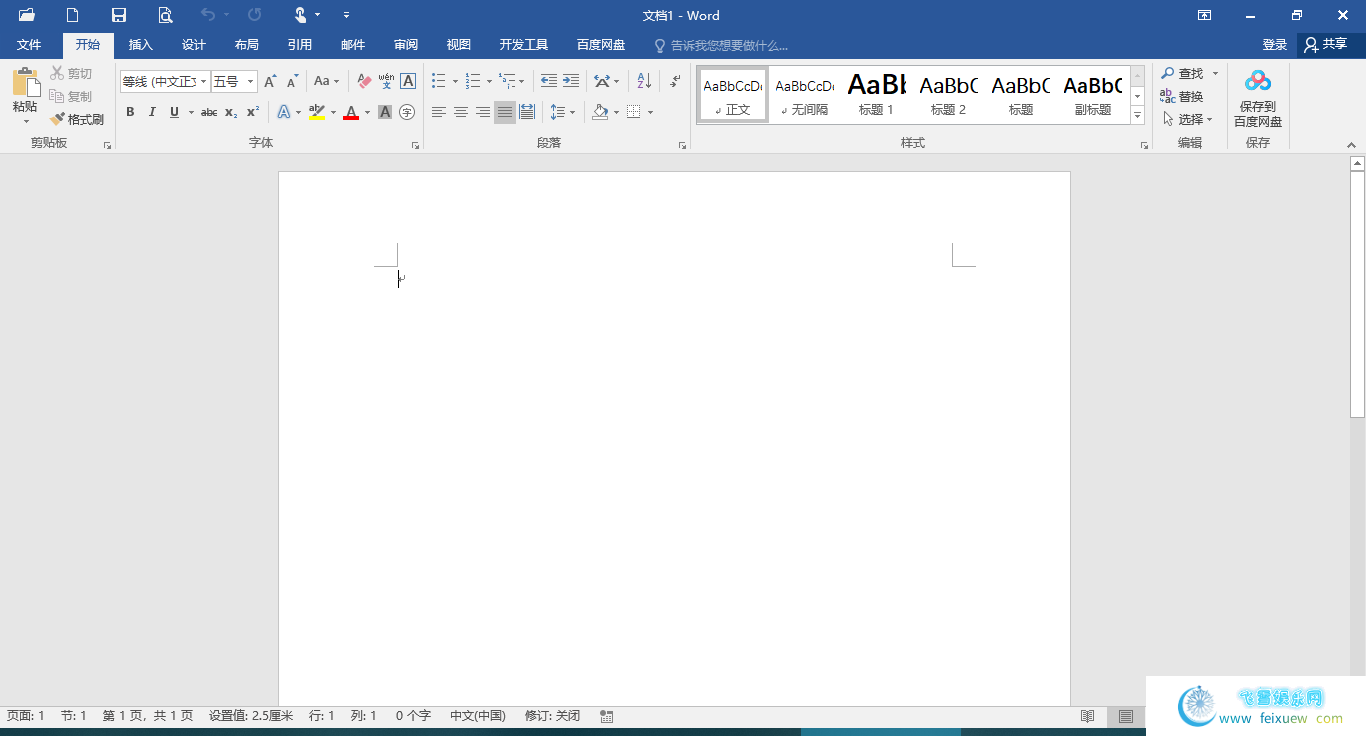
Task: Click the touch/mouse mode hand icon
Action: [x=300, y=15]
